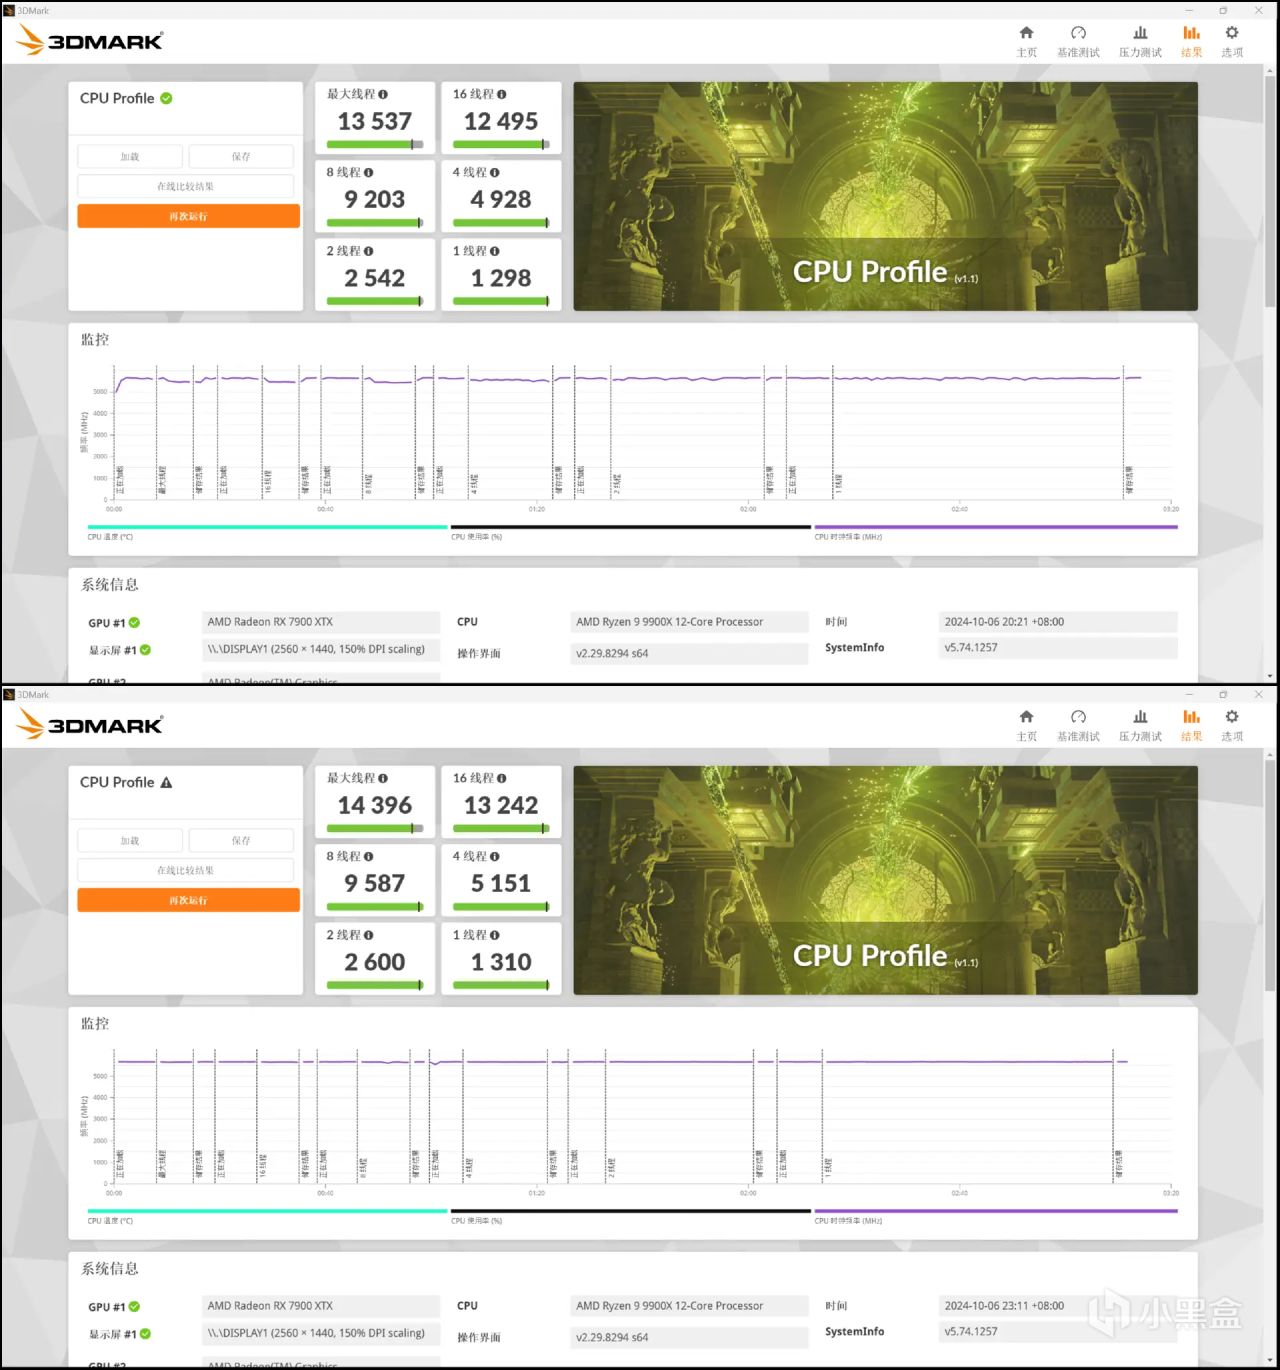The height and width of the screenshot is (1370, 1280).
Task: Click timestamp '2024-10-06 23:11 +08:00'
Action: pyautogui.click(x=1004, y=1306)
